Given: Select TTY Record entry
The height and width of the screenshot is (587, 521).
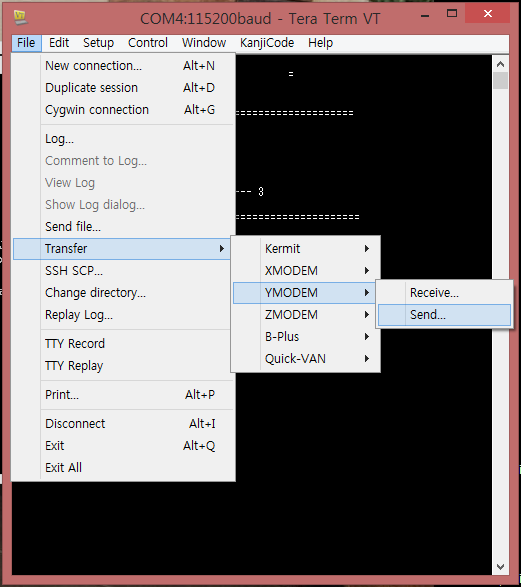Looking at the screenshot, I should click(x=123, y=344).
